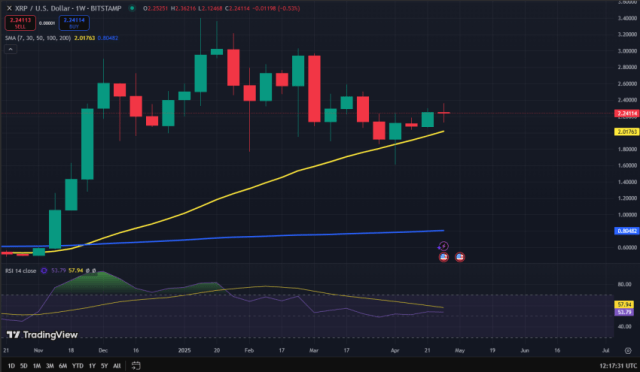Click the blue 0.80482 SMA price label

click(627, 231)
